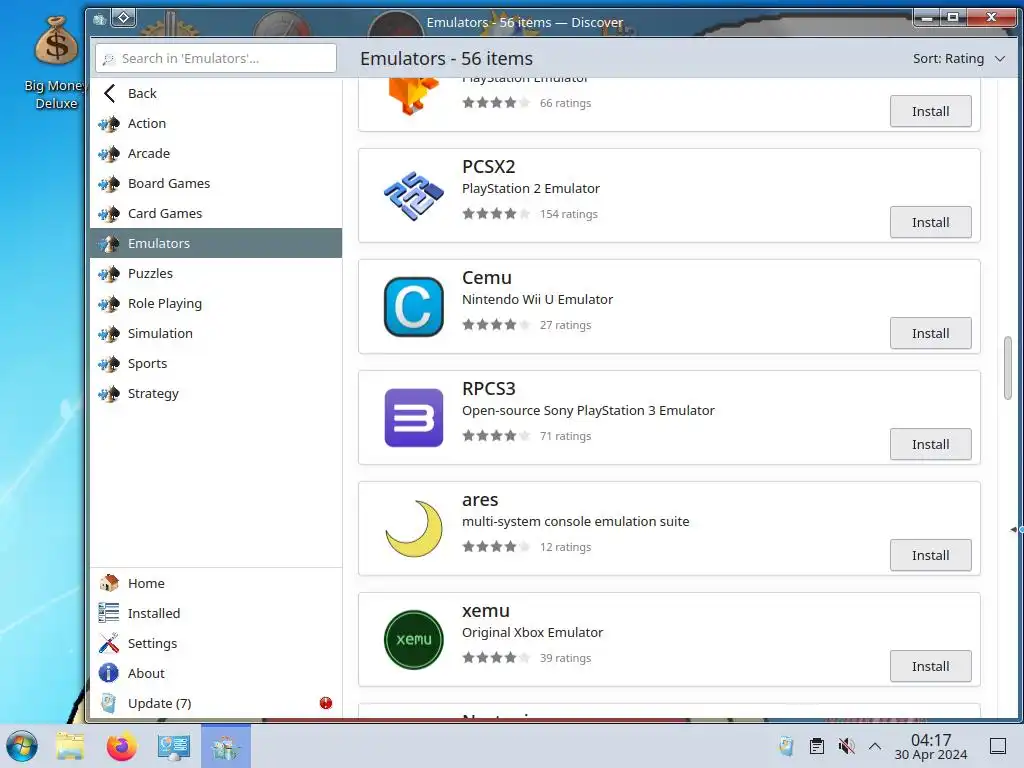Install Cemu
Screen dimensions: 1024x768
[x=931, y=334]
